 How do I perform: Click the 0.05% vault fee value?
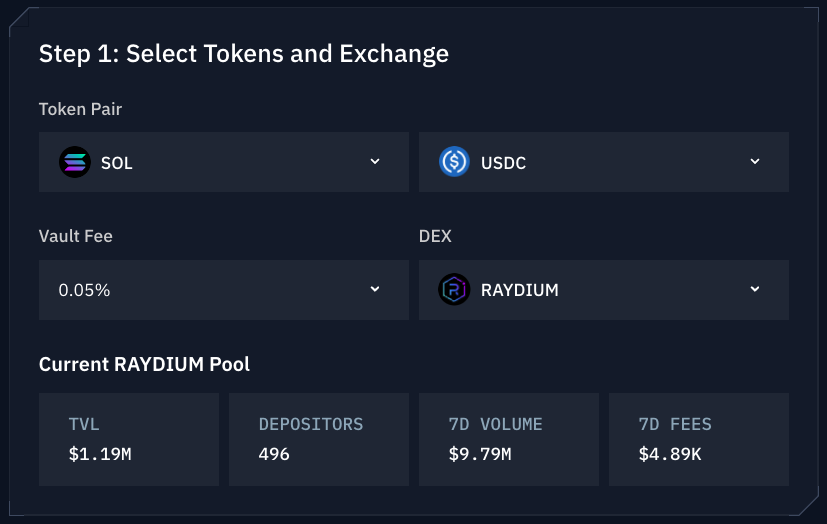tap(85, 290)
